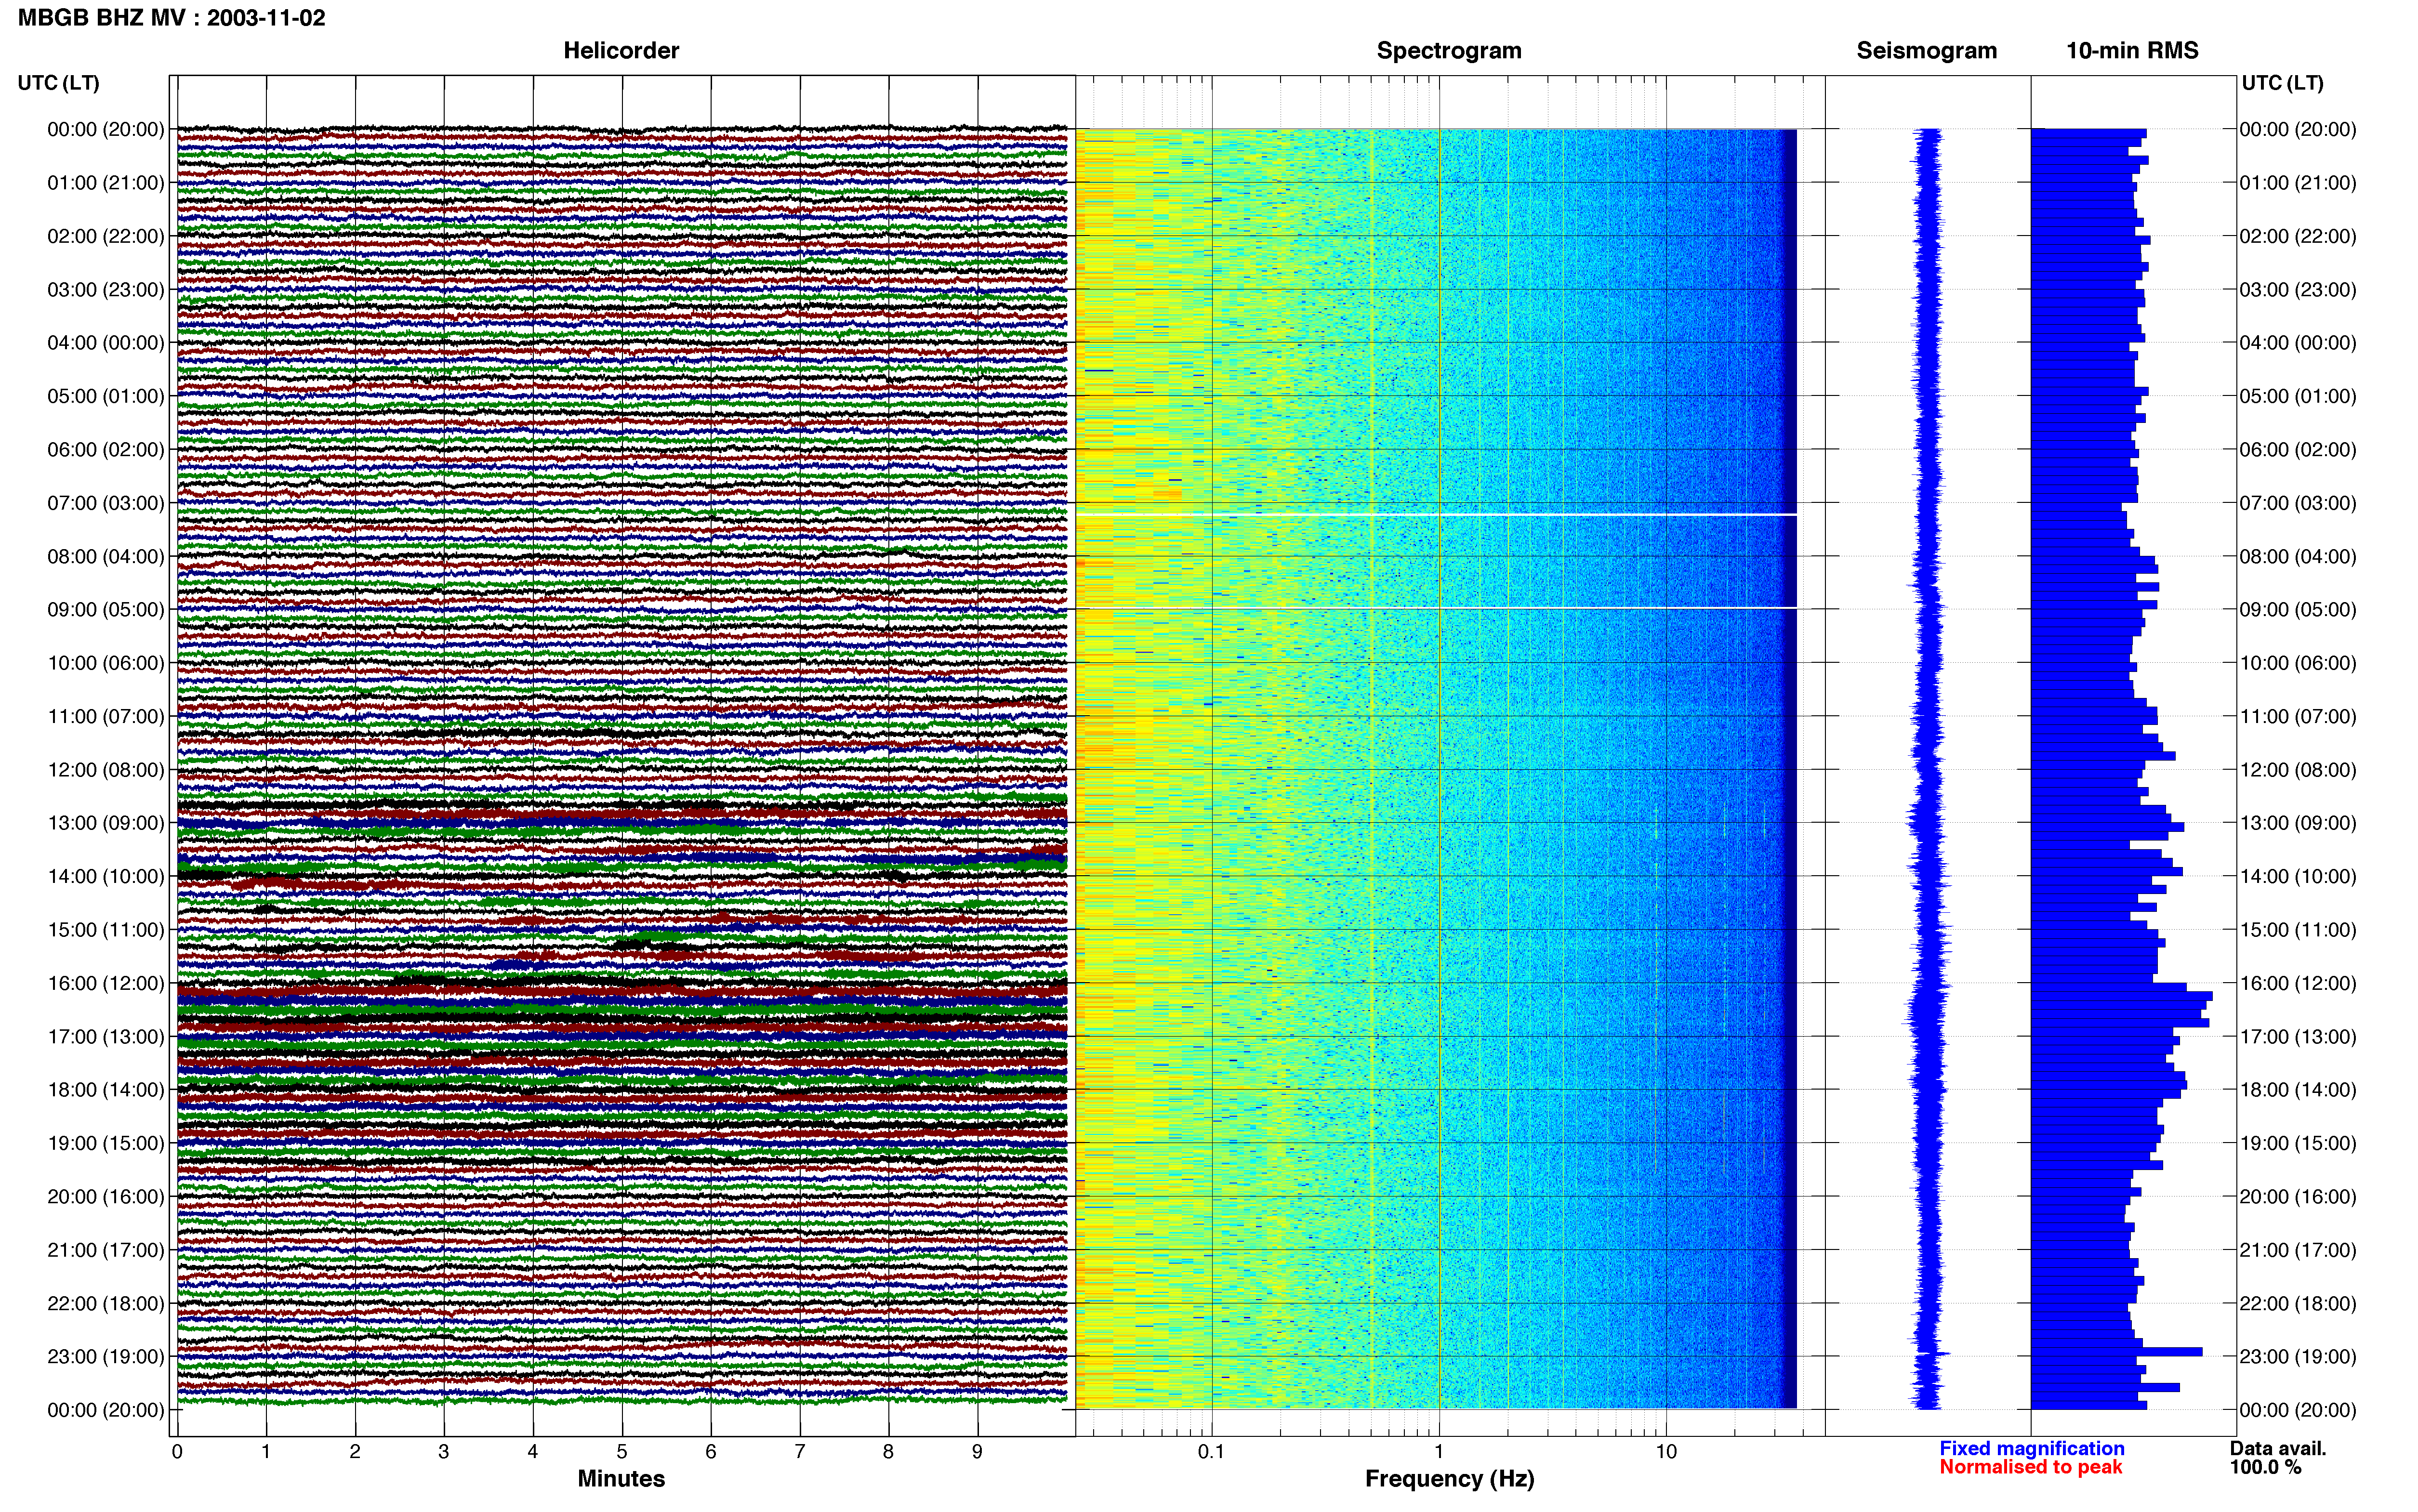Click the left '04:00 (00:00)' time label
The width and height of the screenshot is (2418, 1512).
coord(106,343)
